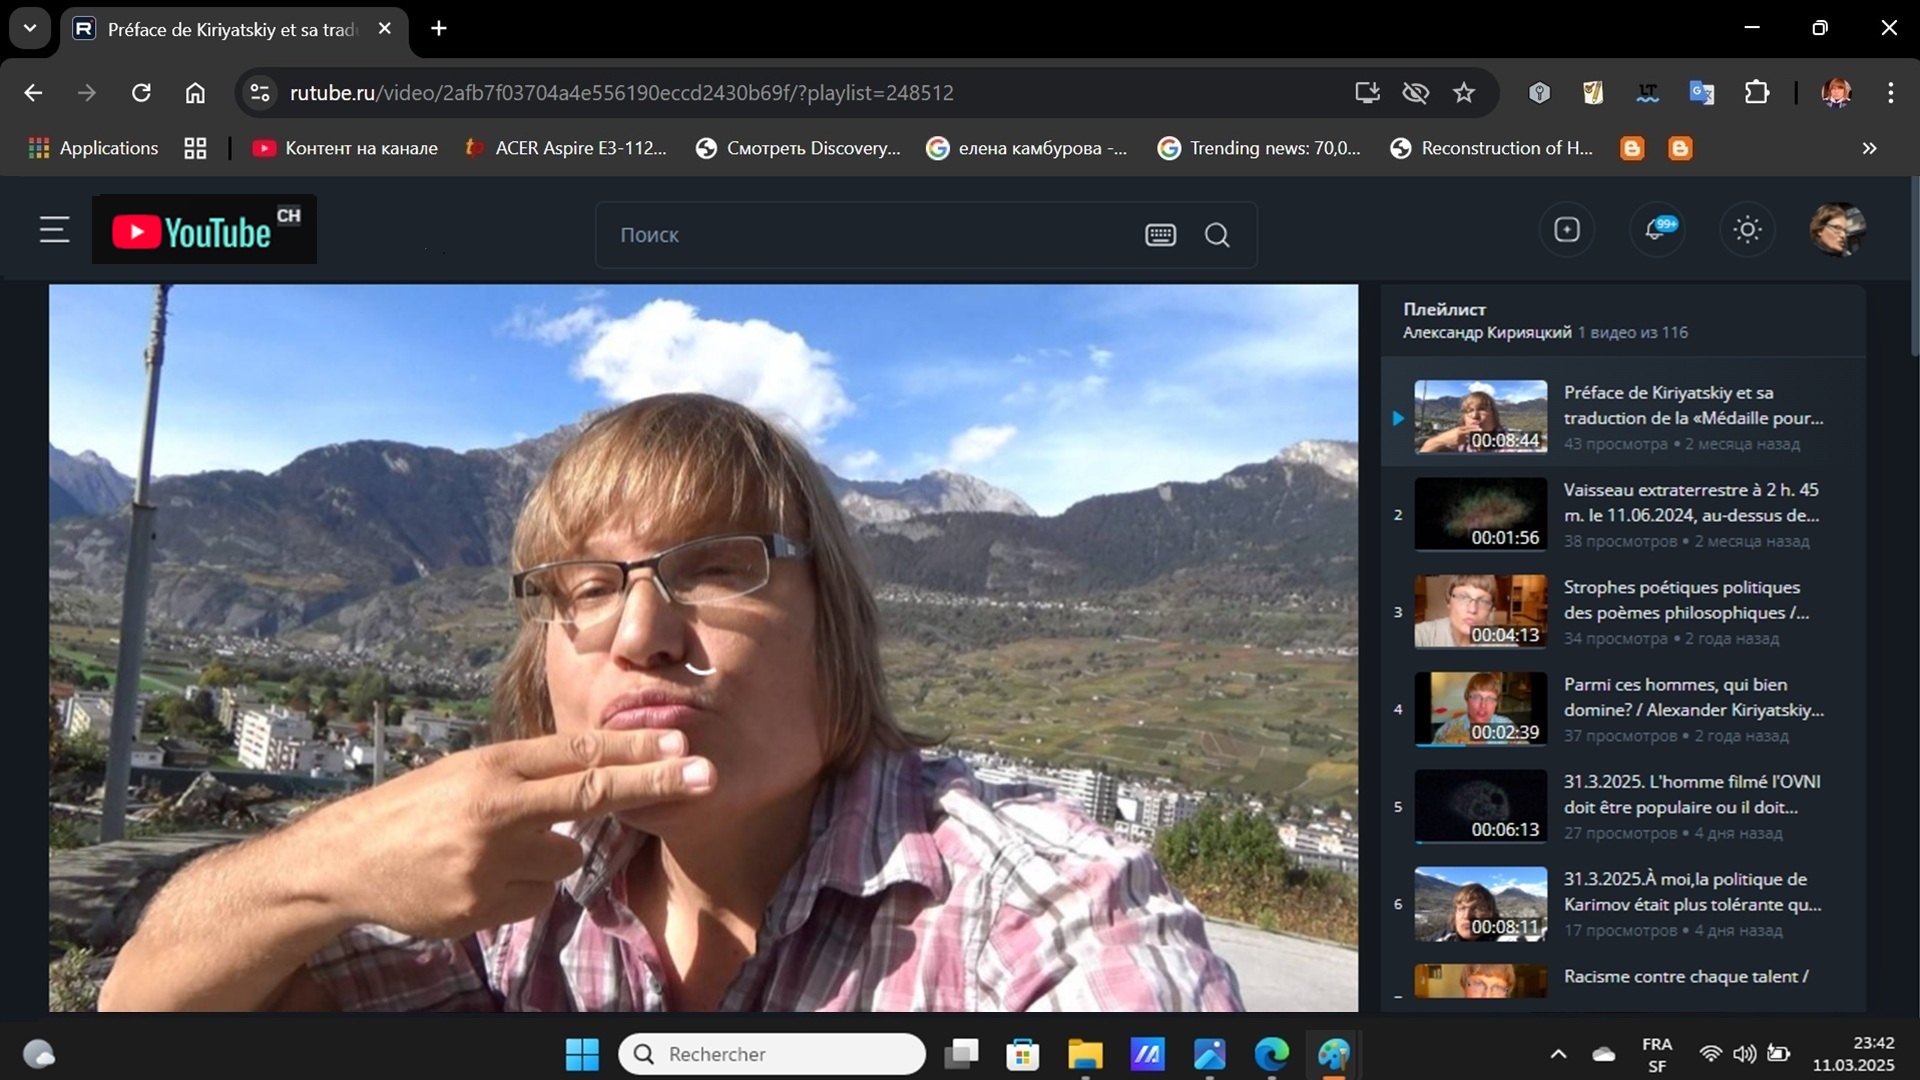Click the main video player

point(704,648)
